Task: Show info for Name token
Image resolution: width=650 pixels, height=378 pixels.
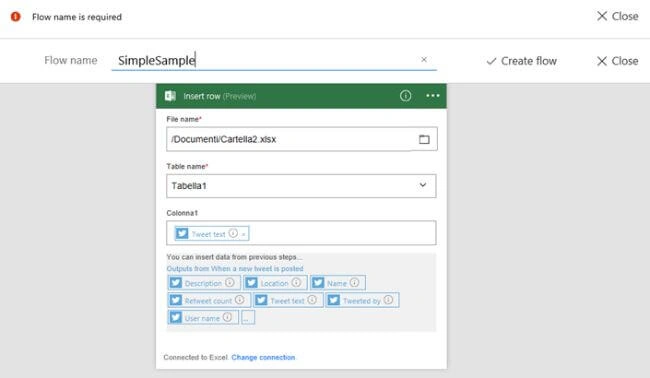Action: [354, 283]
